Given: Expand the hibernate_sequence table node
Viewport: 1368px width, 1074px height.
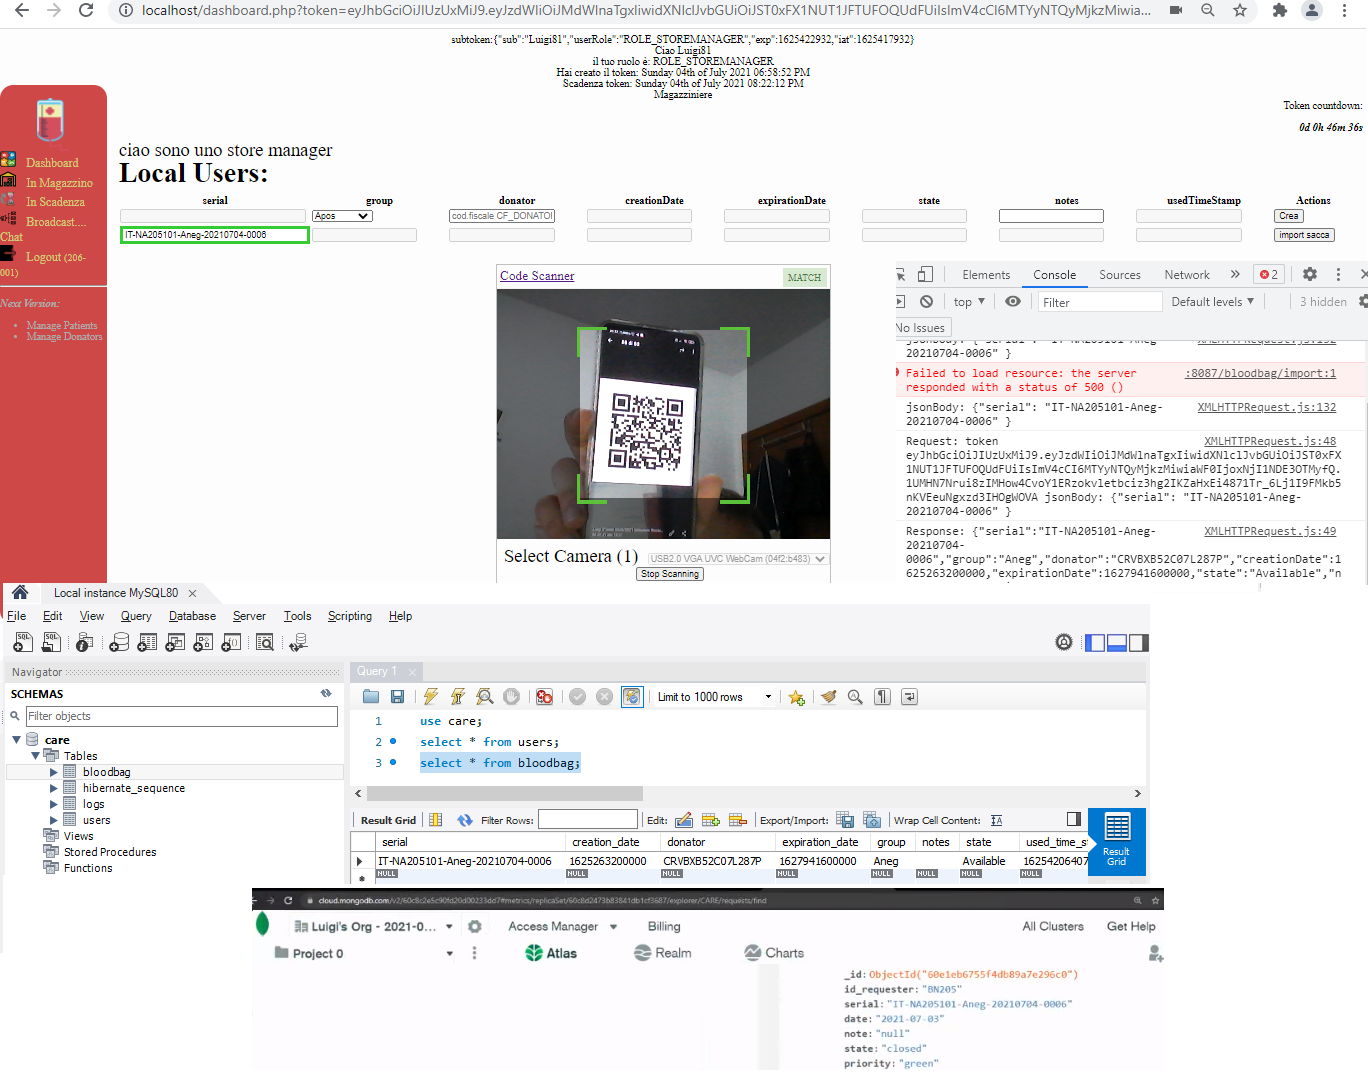Looking at the screenshot, I should click(x=54, y=788).
